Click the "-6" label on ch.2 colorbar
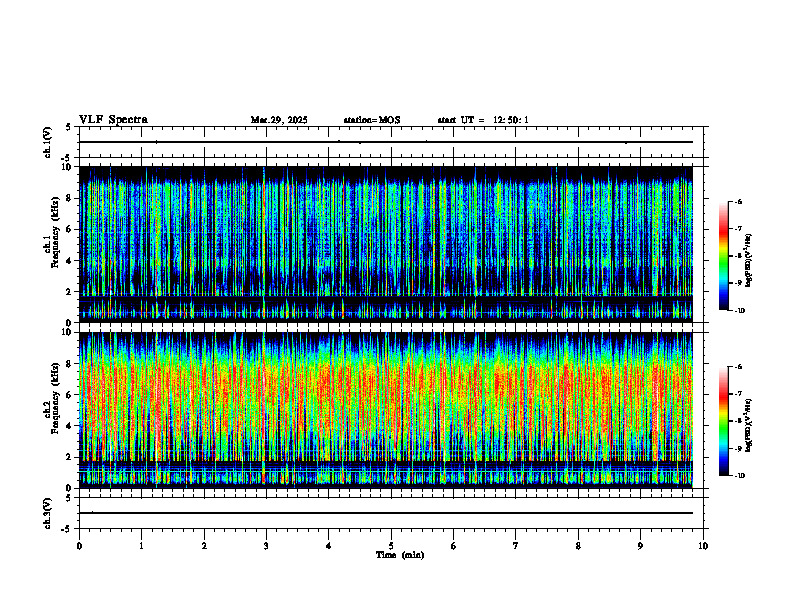The height and width of the screenshot is (612, 792). pyautogui.click(x=738, y=367)
